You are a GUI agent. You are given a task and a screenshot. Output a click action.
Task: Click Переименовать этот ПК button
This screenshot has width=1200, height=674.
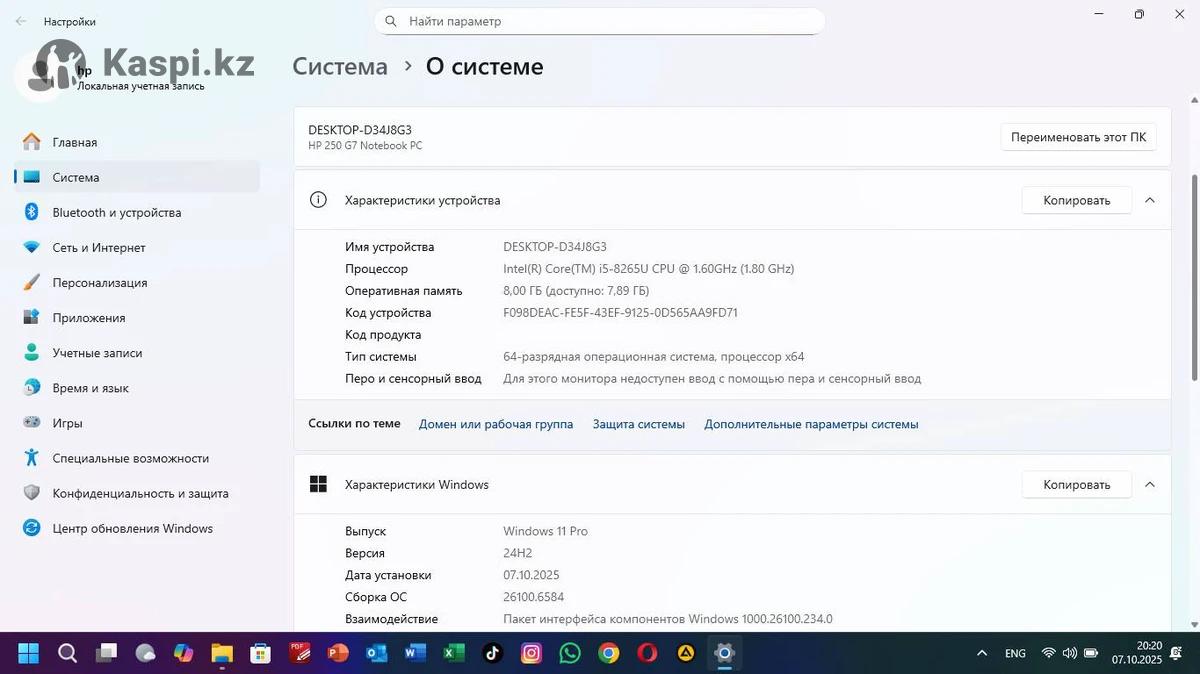coord(1078,137)
